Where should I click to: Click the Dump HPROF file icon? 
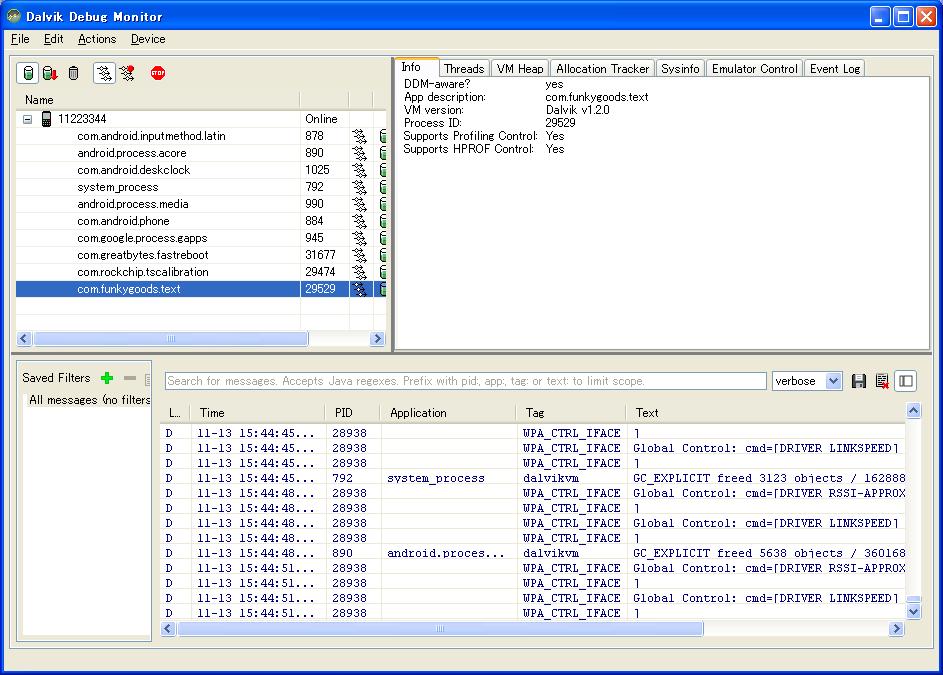tap(50, 73)
